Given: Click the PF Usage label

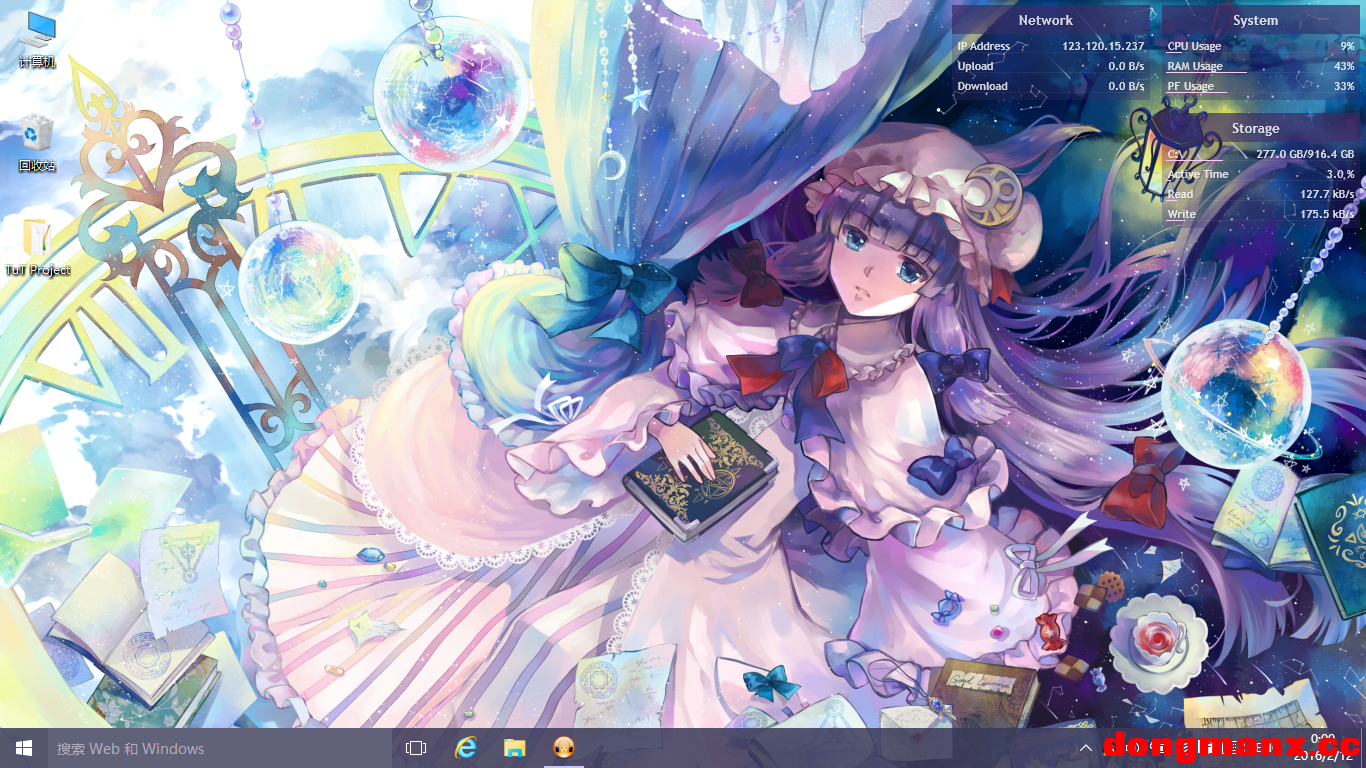Looking at the screenshot, I should click(1190, 86).
